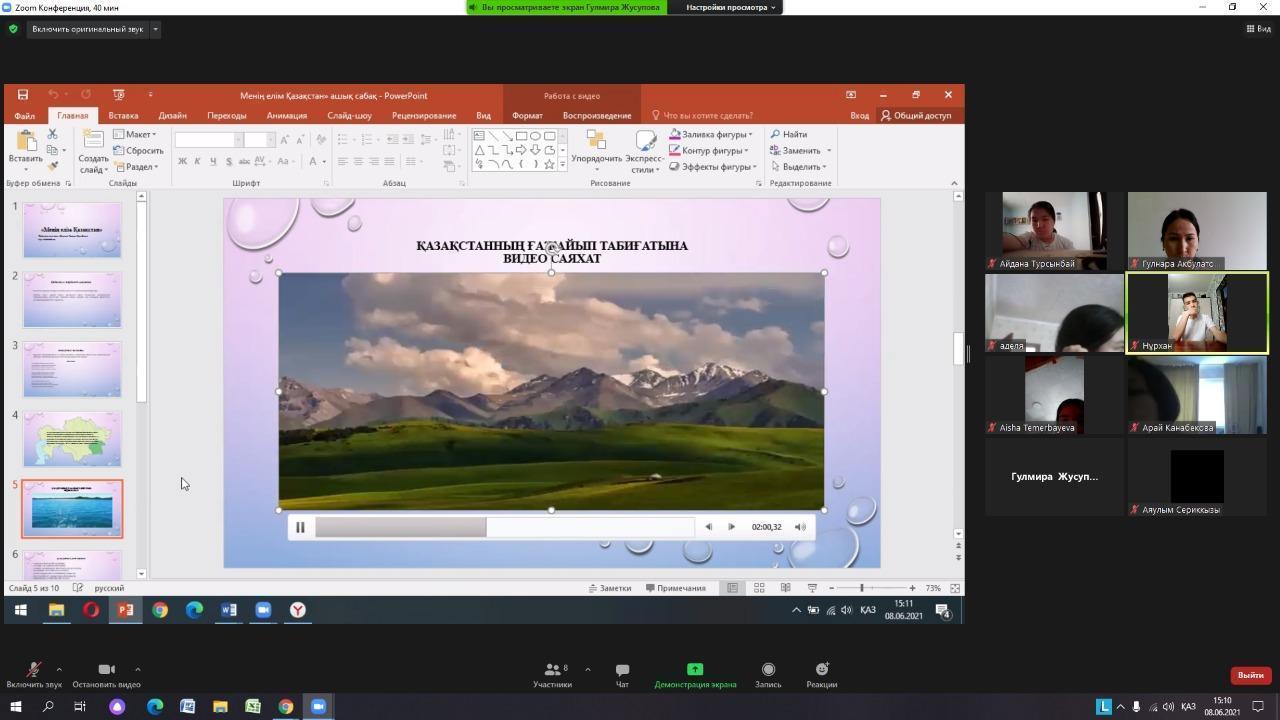Click the red Выйти leave button

(x=1250, y=675)
